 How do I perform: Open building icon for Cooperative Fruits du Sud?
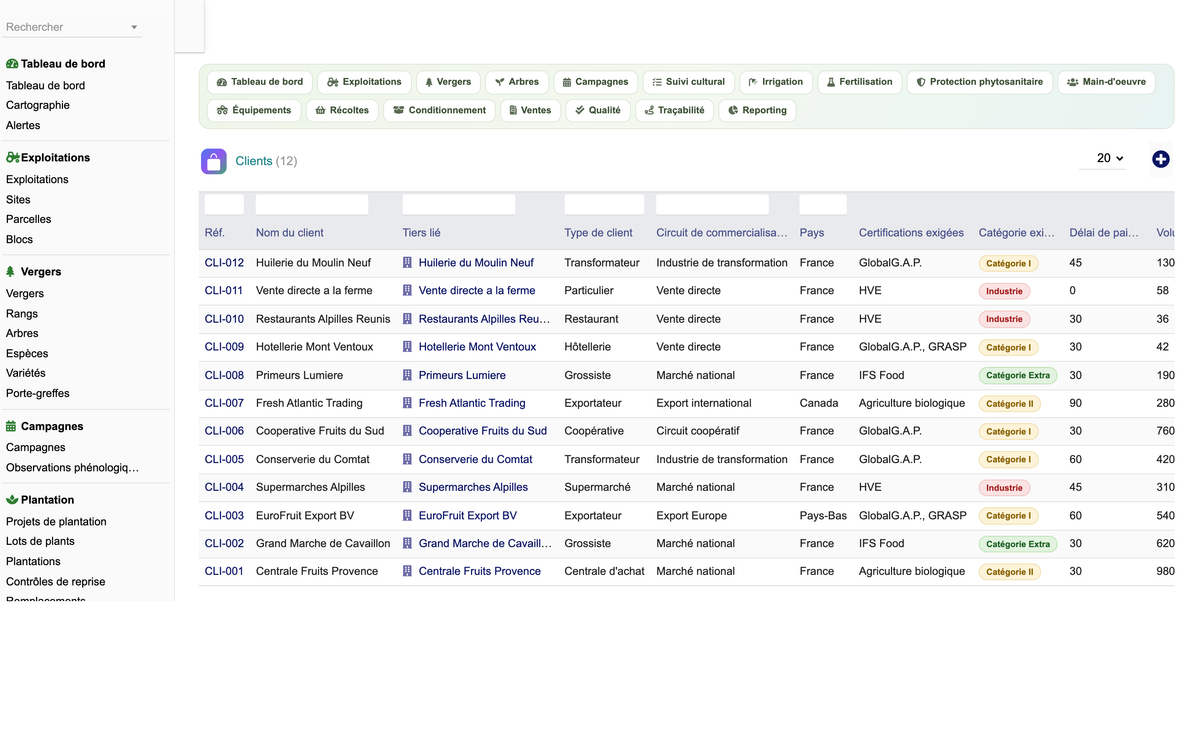(408, 431)
